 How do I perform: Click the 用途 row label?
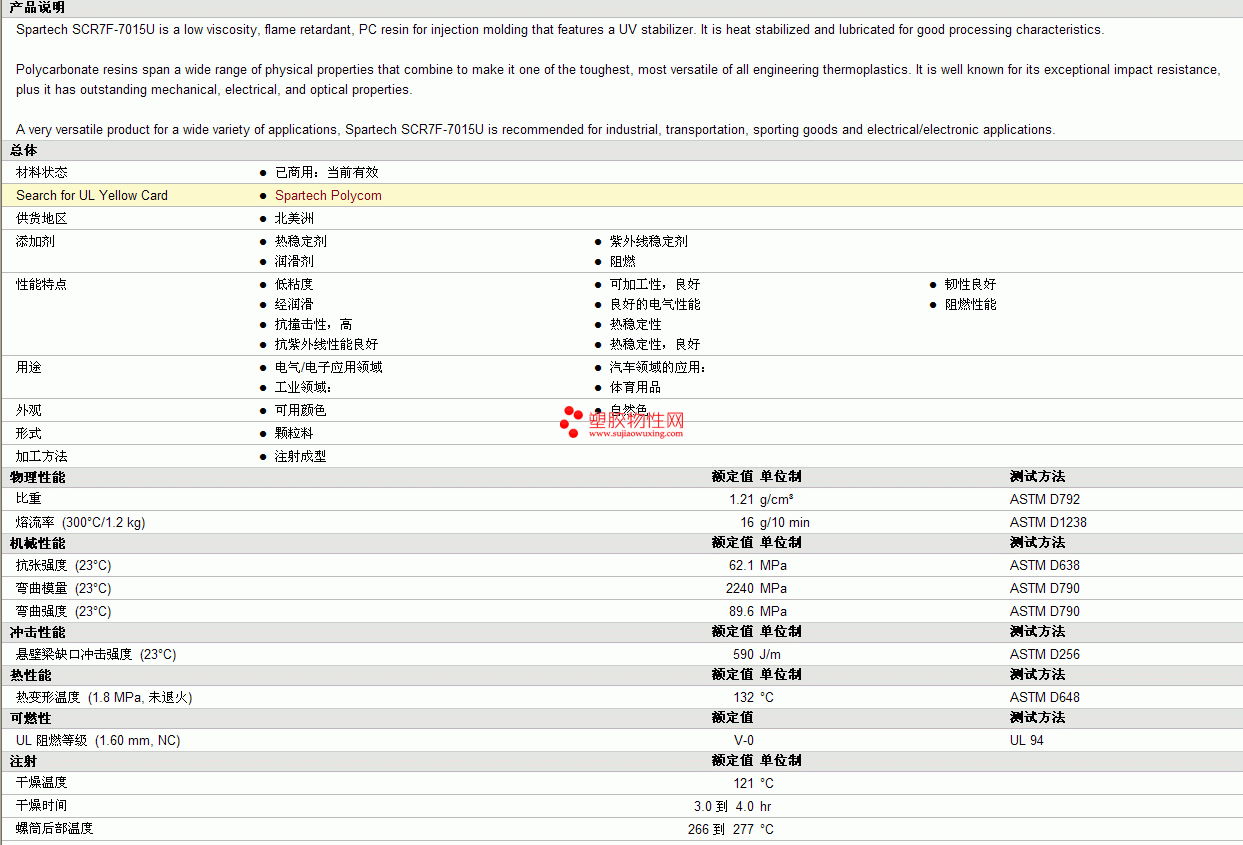[29, 368]
